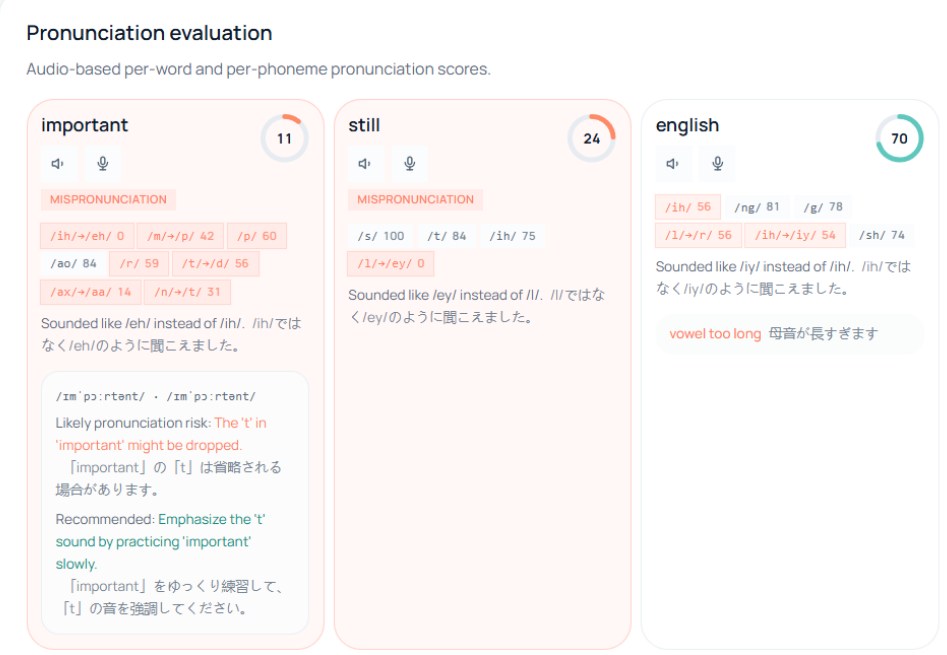Click MISPRONUNCIATION tag on 'important' card
This screenshot has height=655, width=947.
(108, 200)
